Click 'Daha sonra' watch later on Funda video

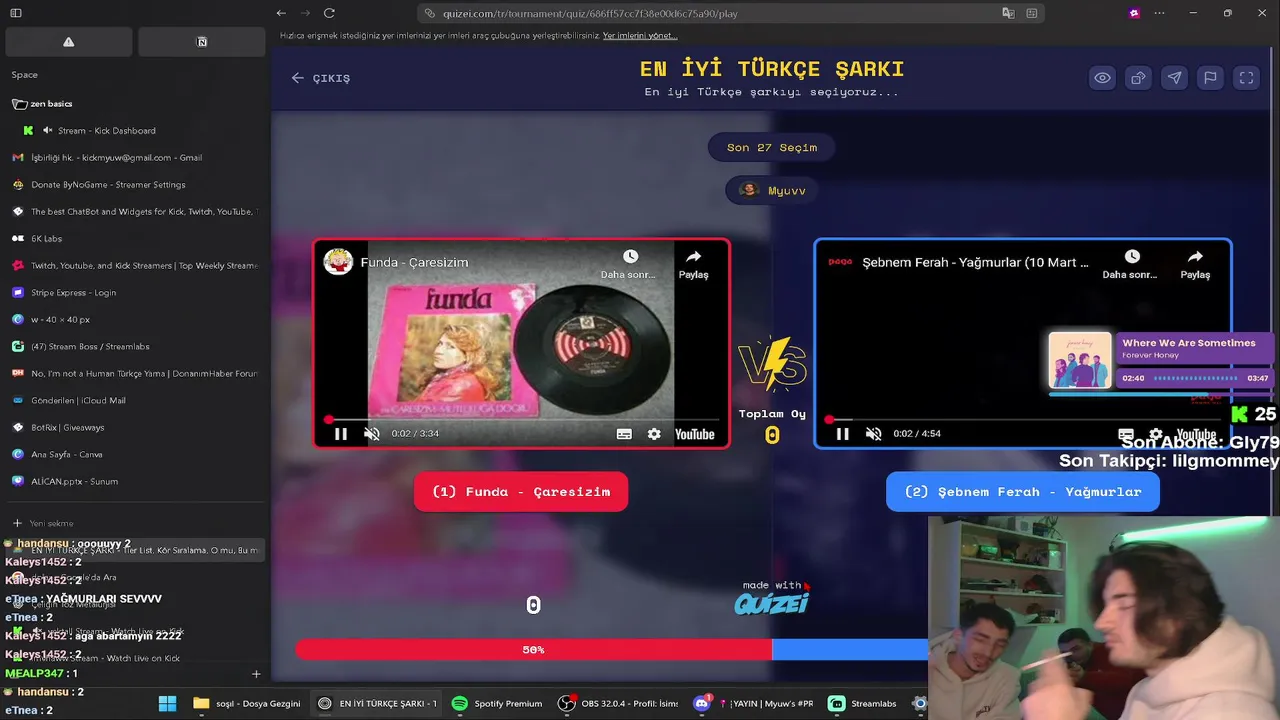click(x=629, y=265)
